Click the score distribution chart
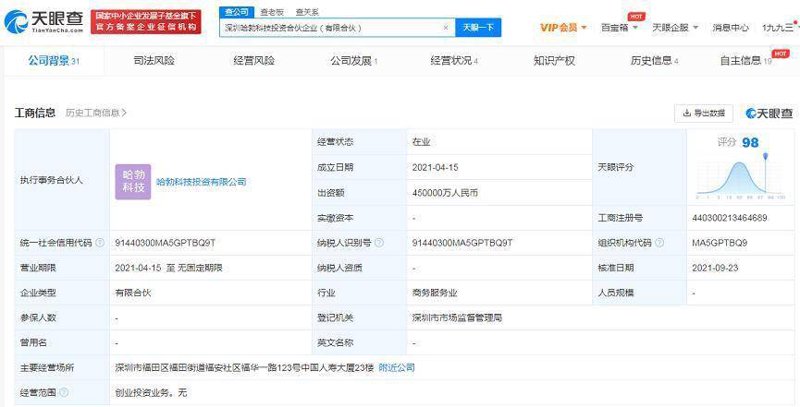The image size is (800, 407). [741, 176]
